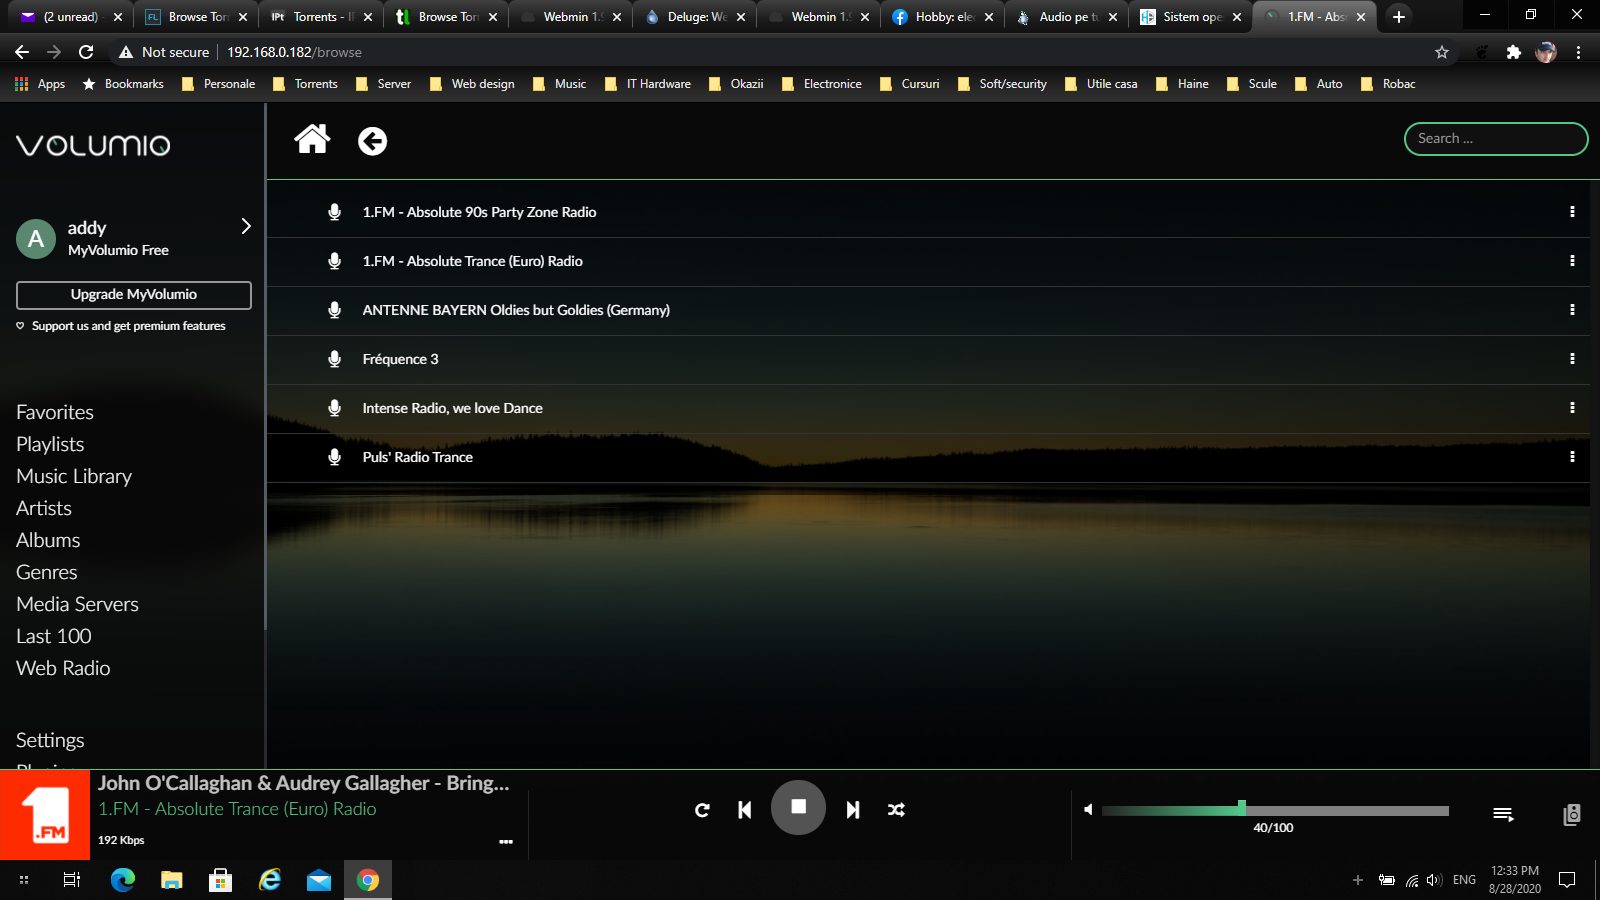The image size is (1600, 900).
Task: Toggle repeat playback mode
Action: pos(702,810)
